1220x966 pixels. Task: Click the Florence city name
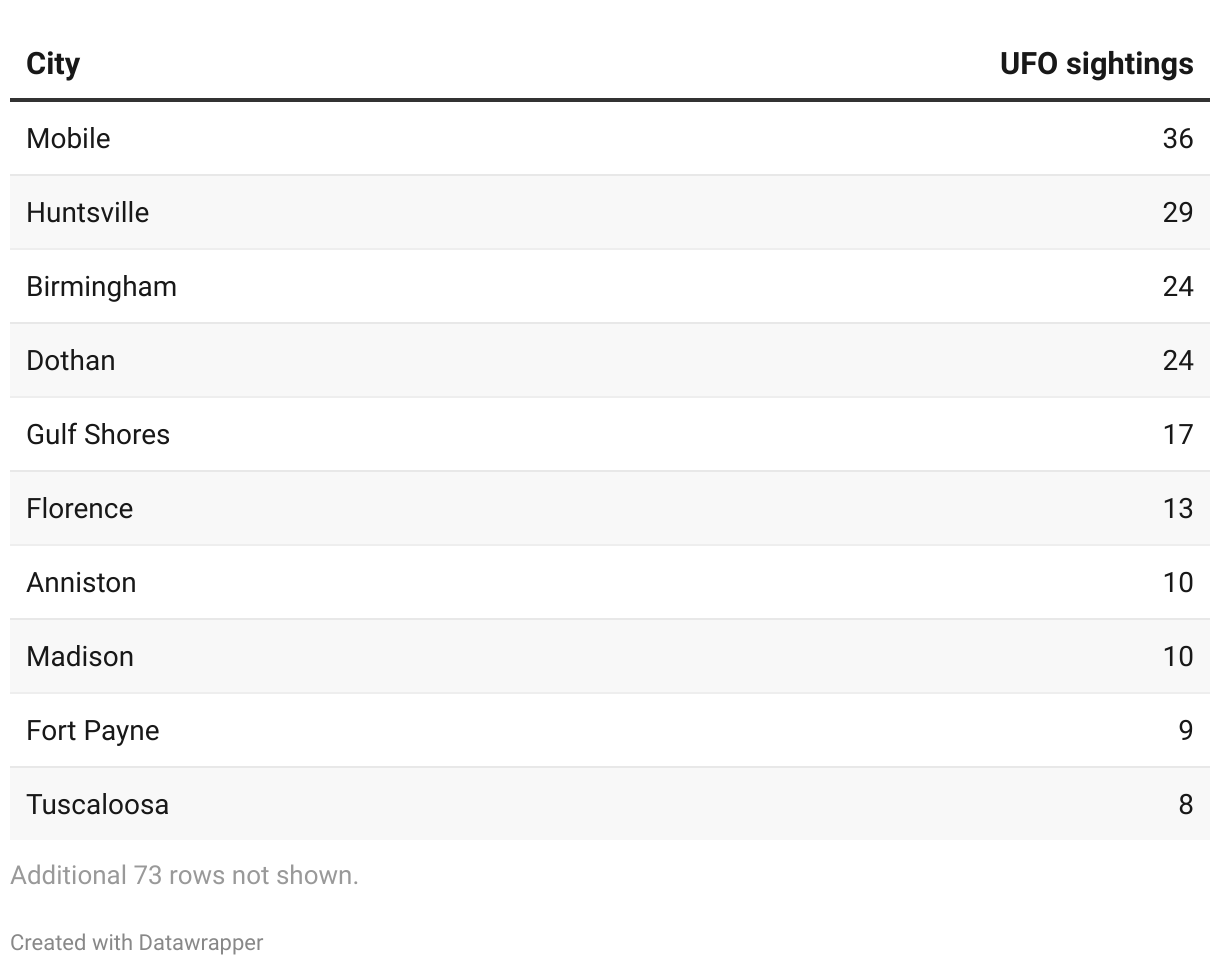(79, 508)
